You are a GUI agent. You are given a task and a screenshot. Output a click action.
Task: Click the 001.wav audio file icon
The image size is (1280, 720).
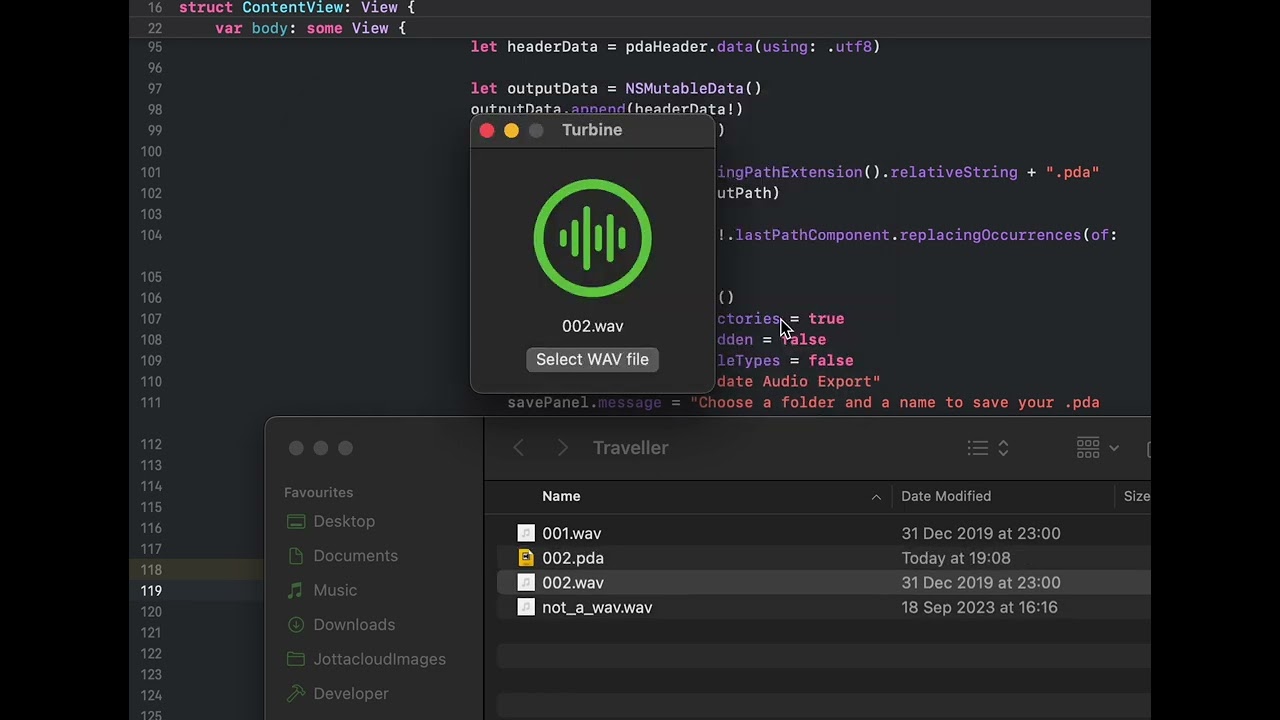526,533
